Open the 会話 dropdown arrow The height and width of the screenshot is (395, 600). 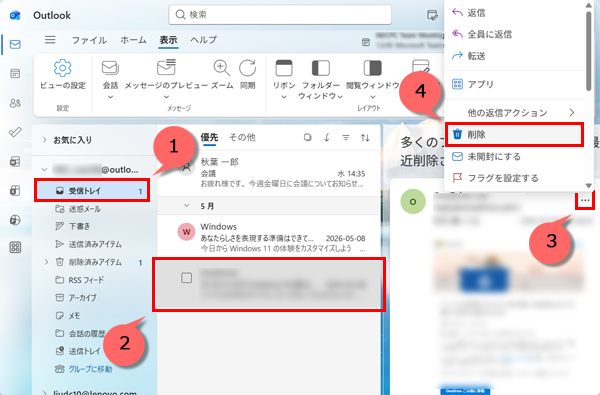[x=110, y=97]
